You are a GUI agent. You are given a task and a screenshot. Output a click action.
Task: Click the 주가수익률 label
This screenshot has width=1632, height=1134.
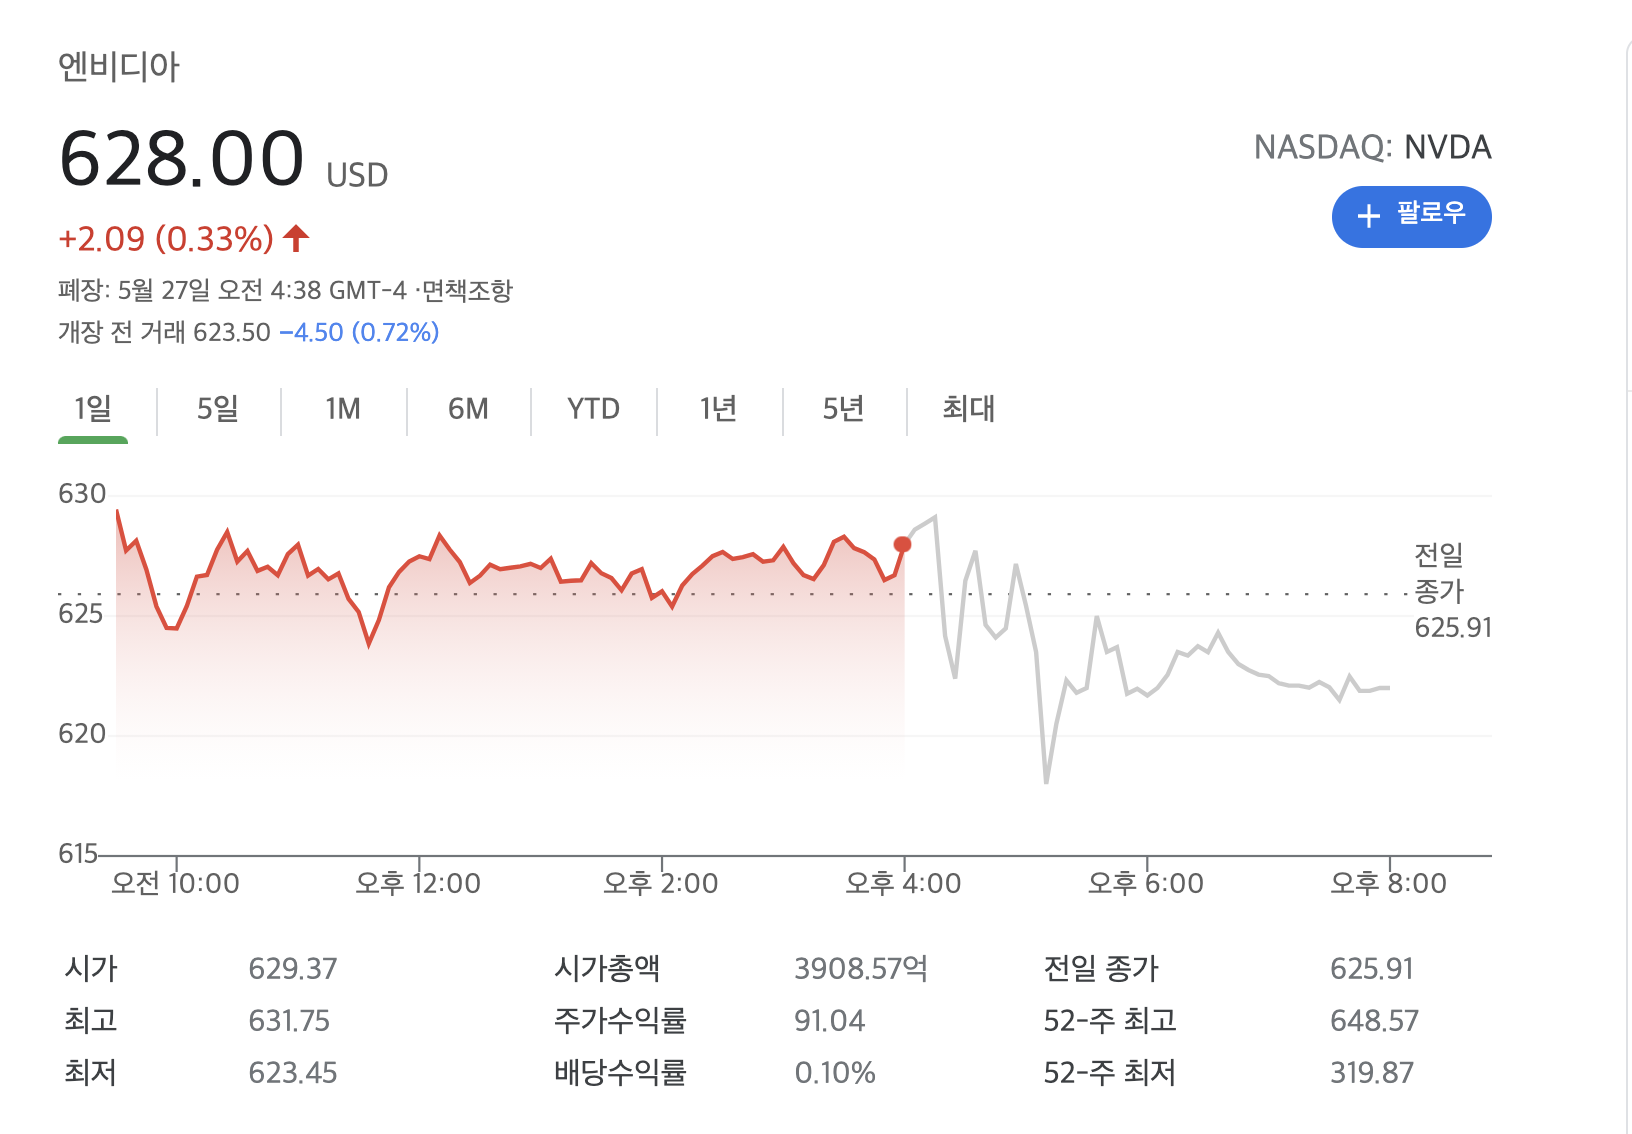pyautogui.click(x=620, y=1020)
